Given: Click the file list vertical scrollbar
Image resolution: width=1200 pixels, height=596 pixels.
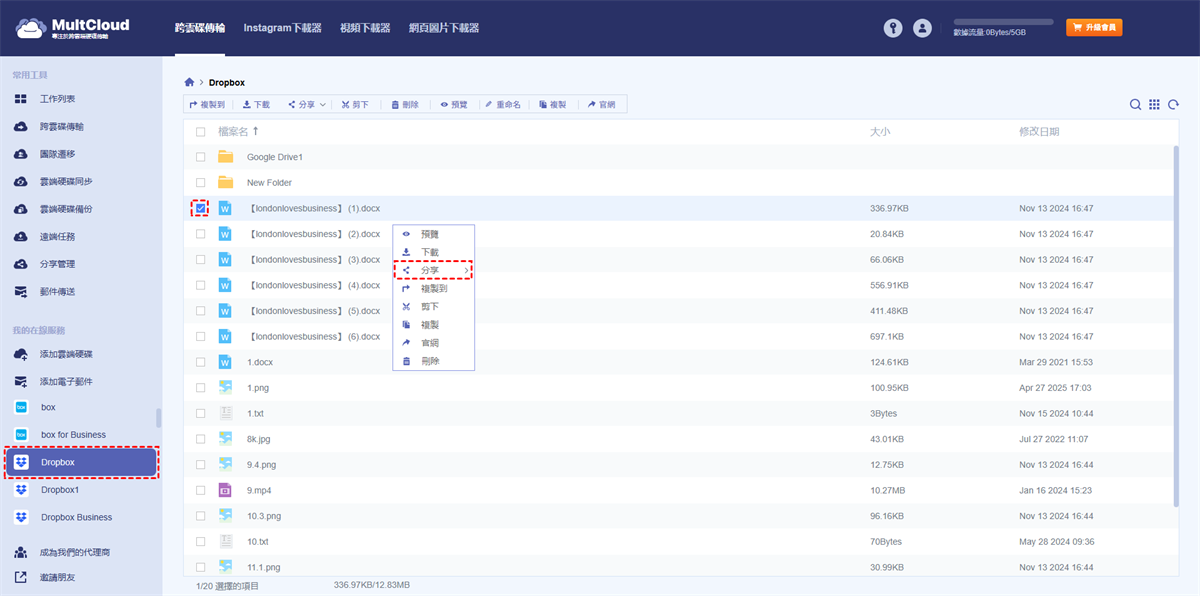Looking at the screenshot, I should pyautogui.click(x=1177, y=320).
